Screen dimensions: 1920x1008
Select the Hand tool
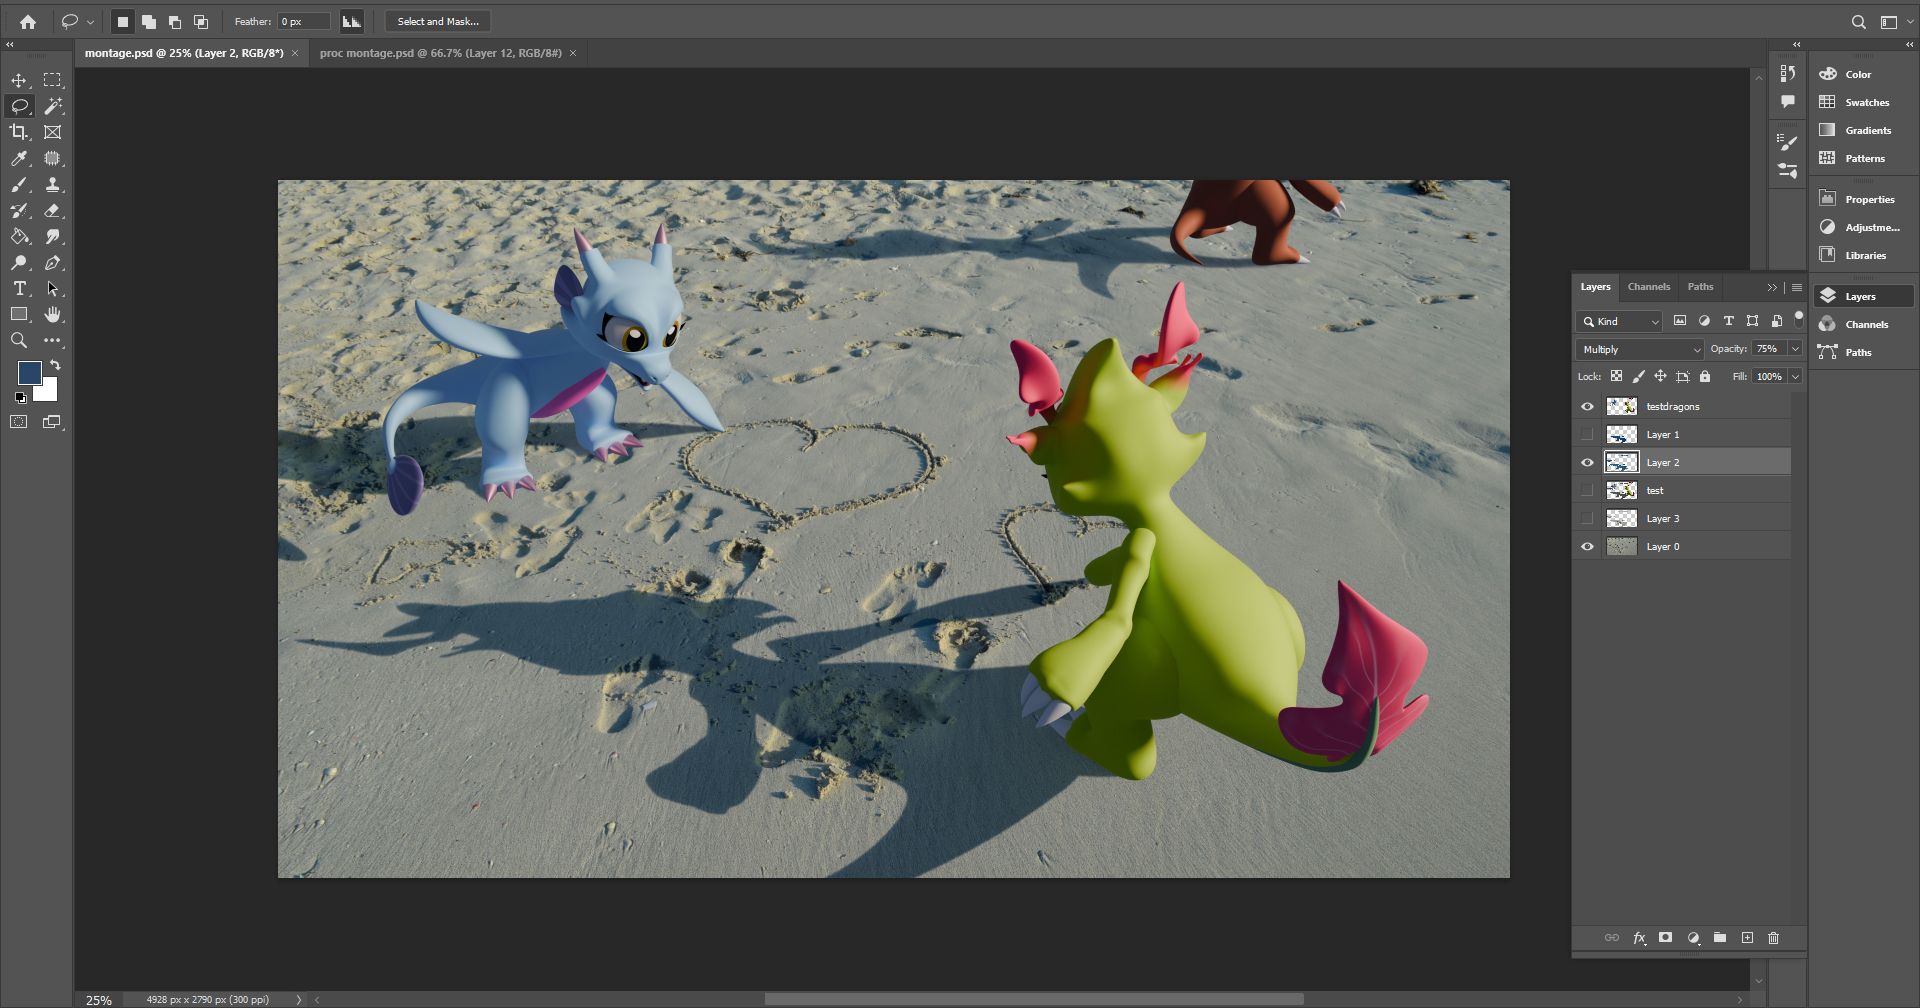[53, 315]
